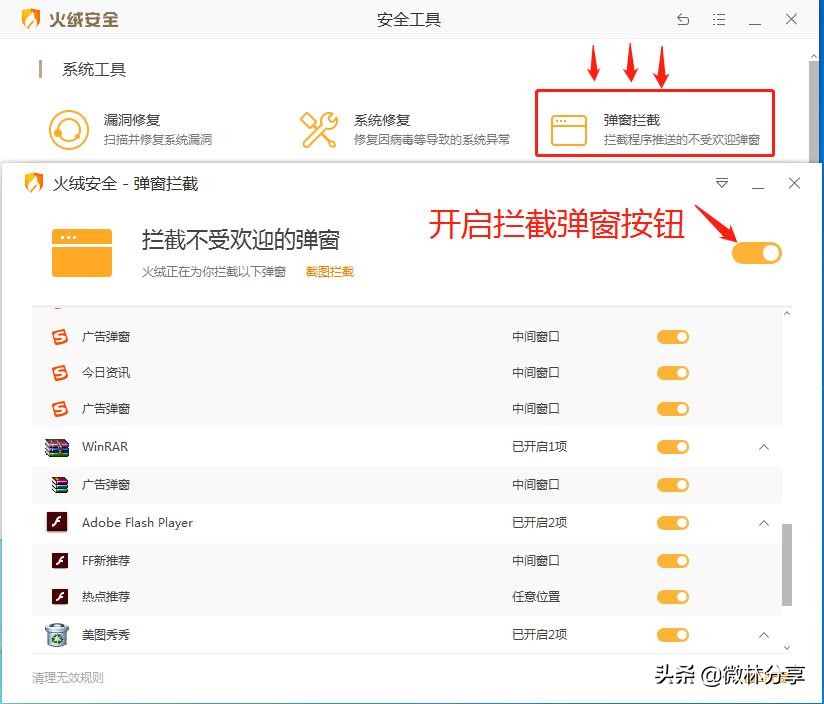Select the WinRAR row label
Viewport: 824px width, 704px height.
click(105, 447)
